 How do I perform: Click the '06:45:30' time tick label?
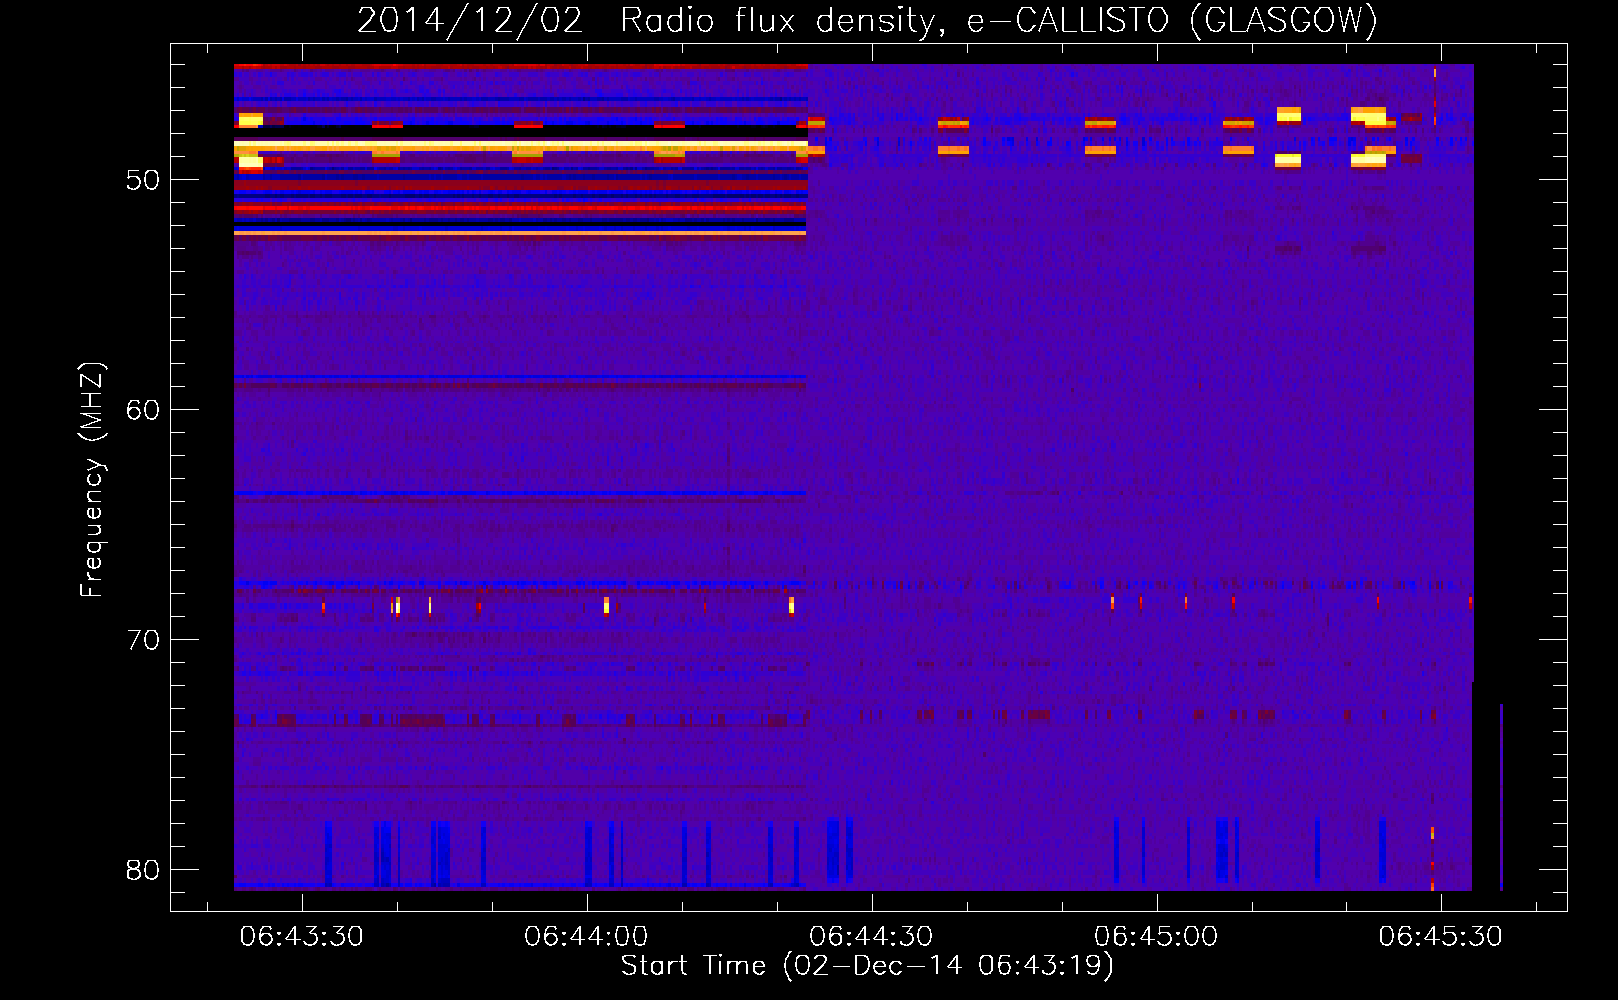1440,937
